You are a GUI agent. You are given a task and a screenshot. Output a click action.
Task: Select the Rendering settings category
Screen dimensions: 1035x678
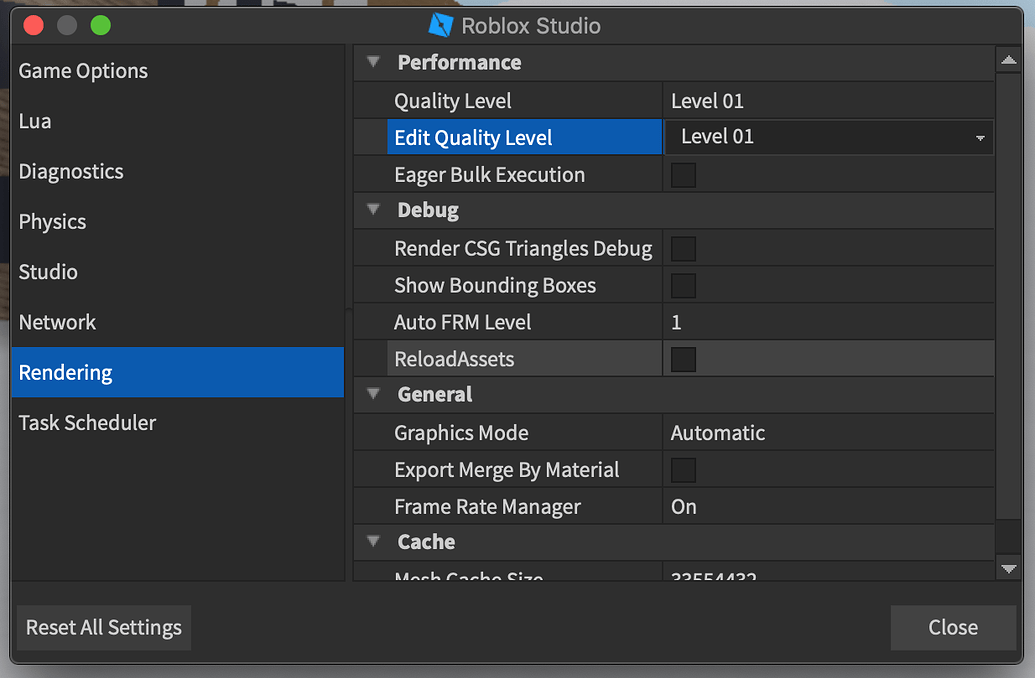pyautogui.click(x=178, y=372)
